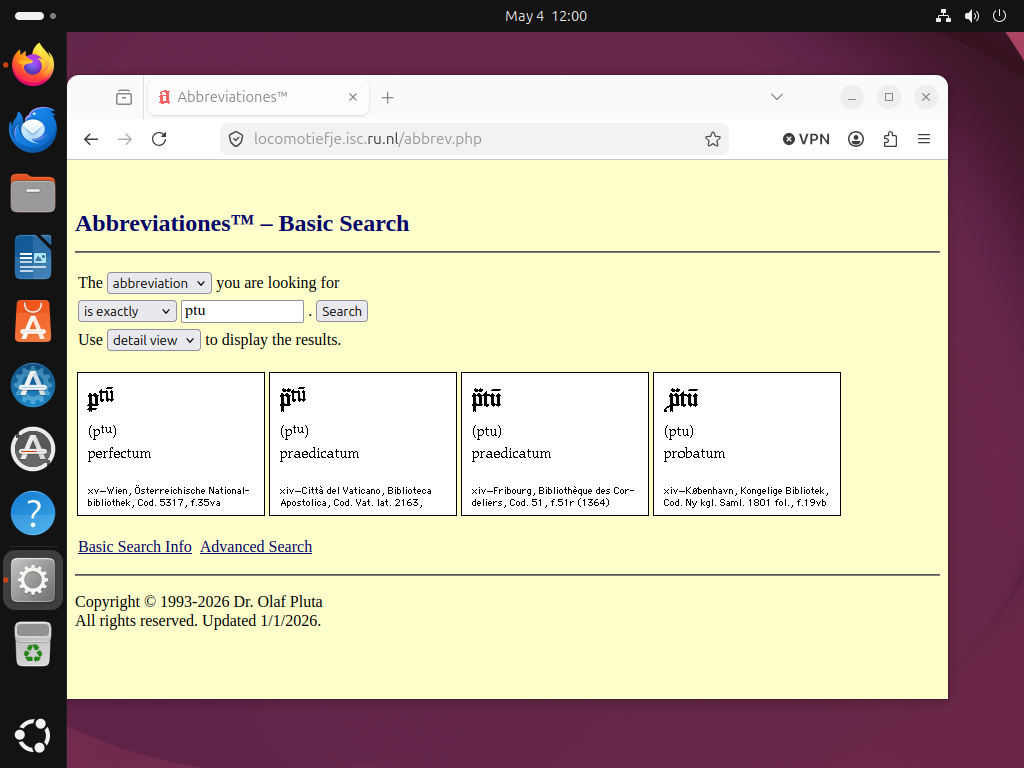Bookmark this page with the star icon
Screen dimensions: 1024x768
click(x=712, y=139)
